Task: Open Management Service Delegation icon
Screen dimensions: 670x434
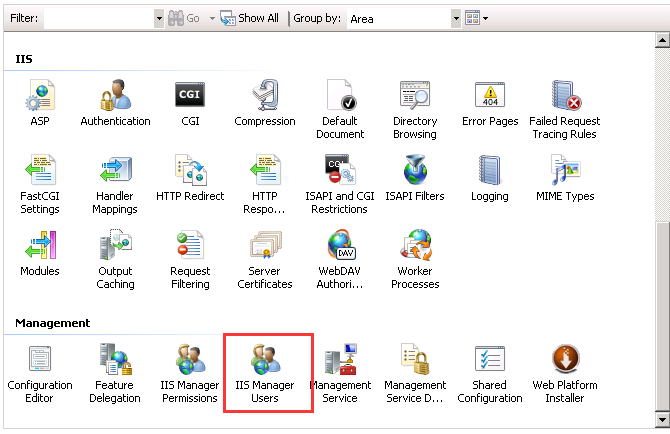Action: point(415,359)
